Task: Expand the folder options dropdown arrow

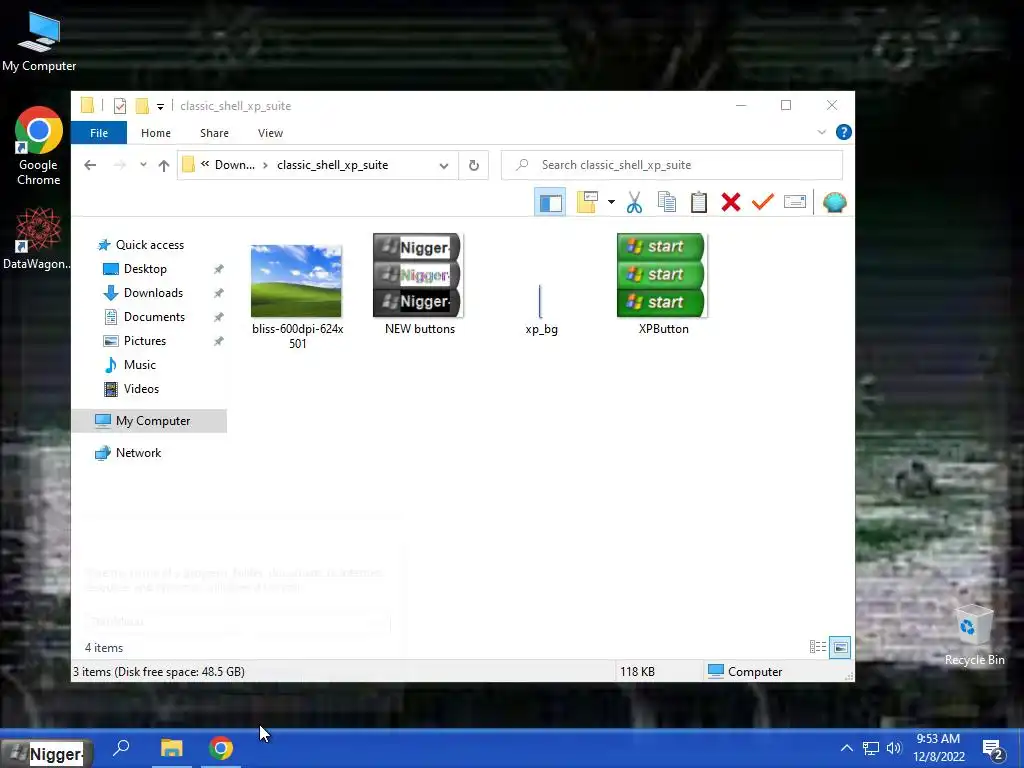Action: pos(611,202)
